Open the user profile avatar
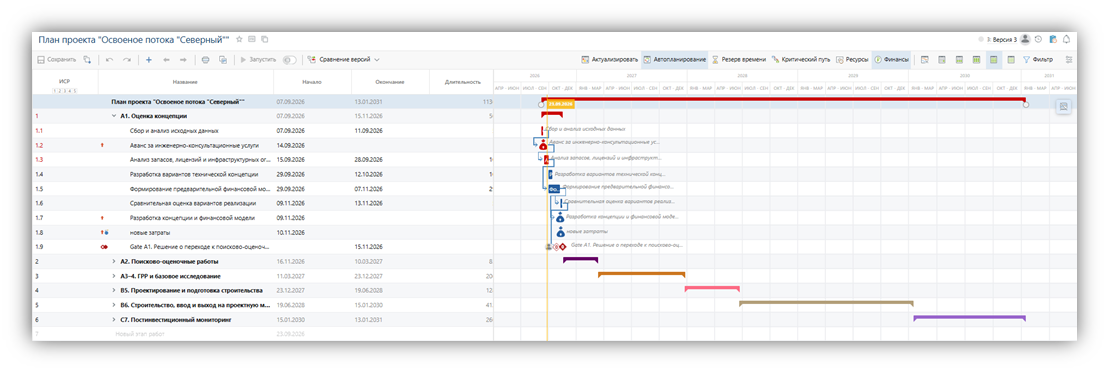Screen dimensions: 1109x373 [1025, 40]
